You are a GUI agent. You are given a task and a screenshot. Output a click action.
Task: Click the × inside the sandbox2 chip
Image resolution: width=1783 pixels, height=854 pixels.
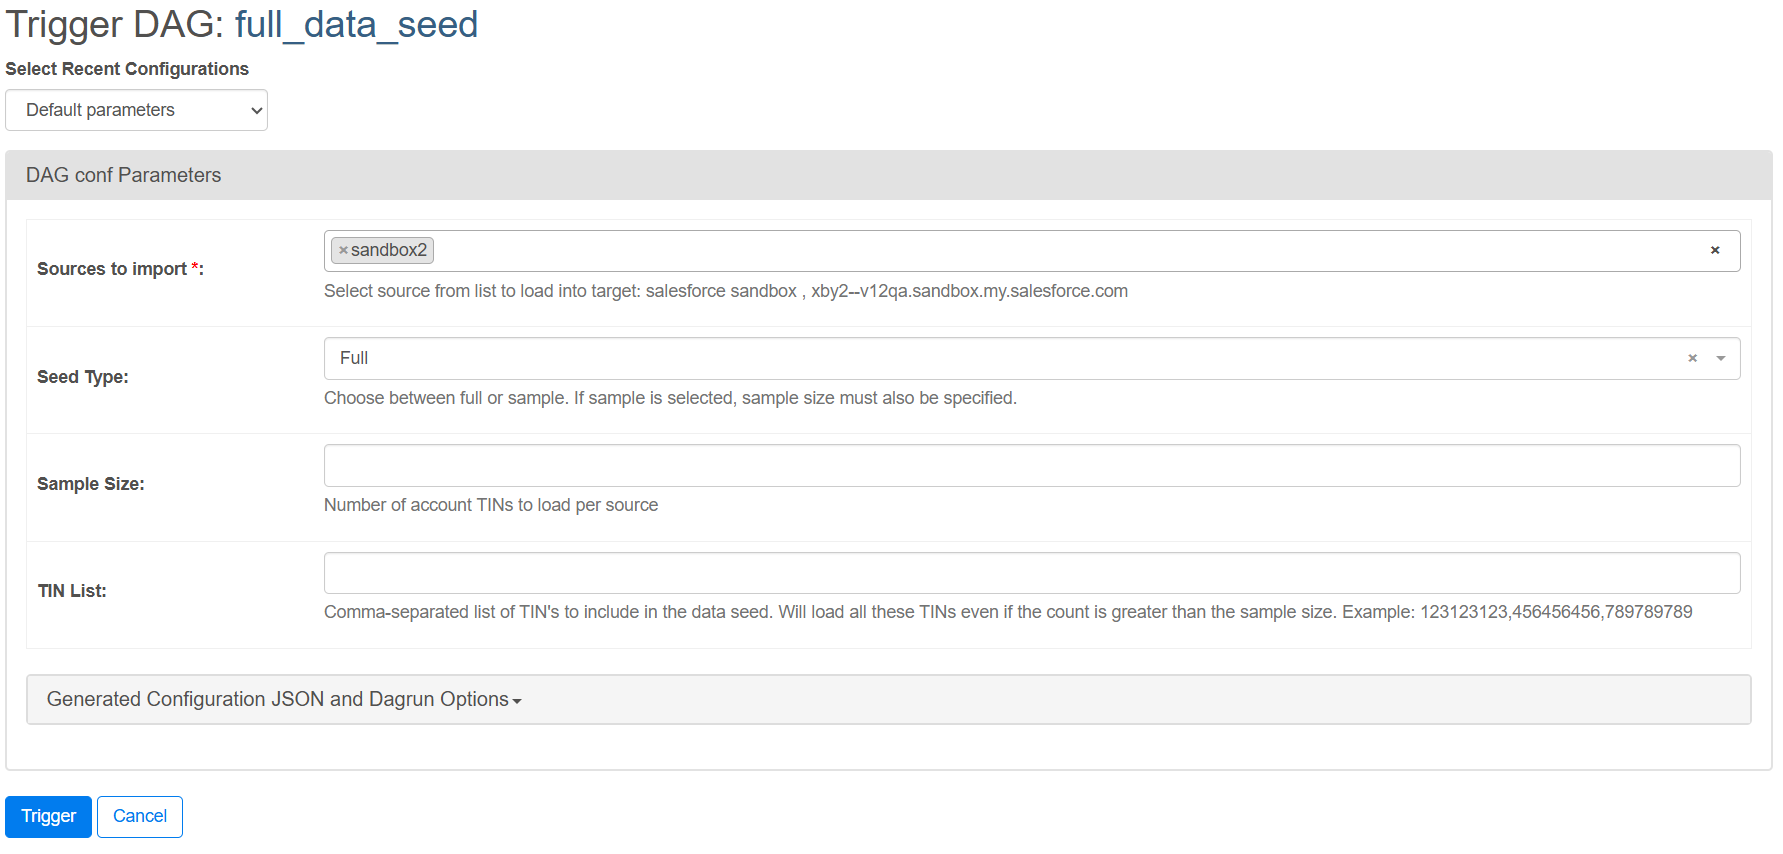pos(344,250)
